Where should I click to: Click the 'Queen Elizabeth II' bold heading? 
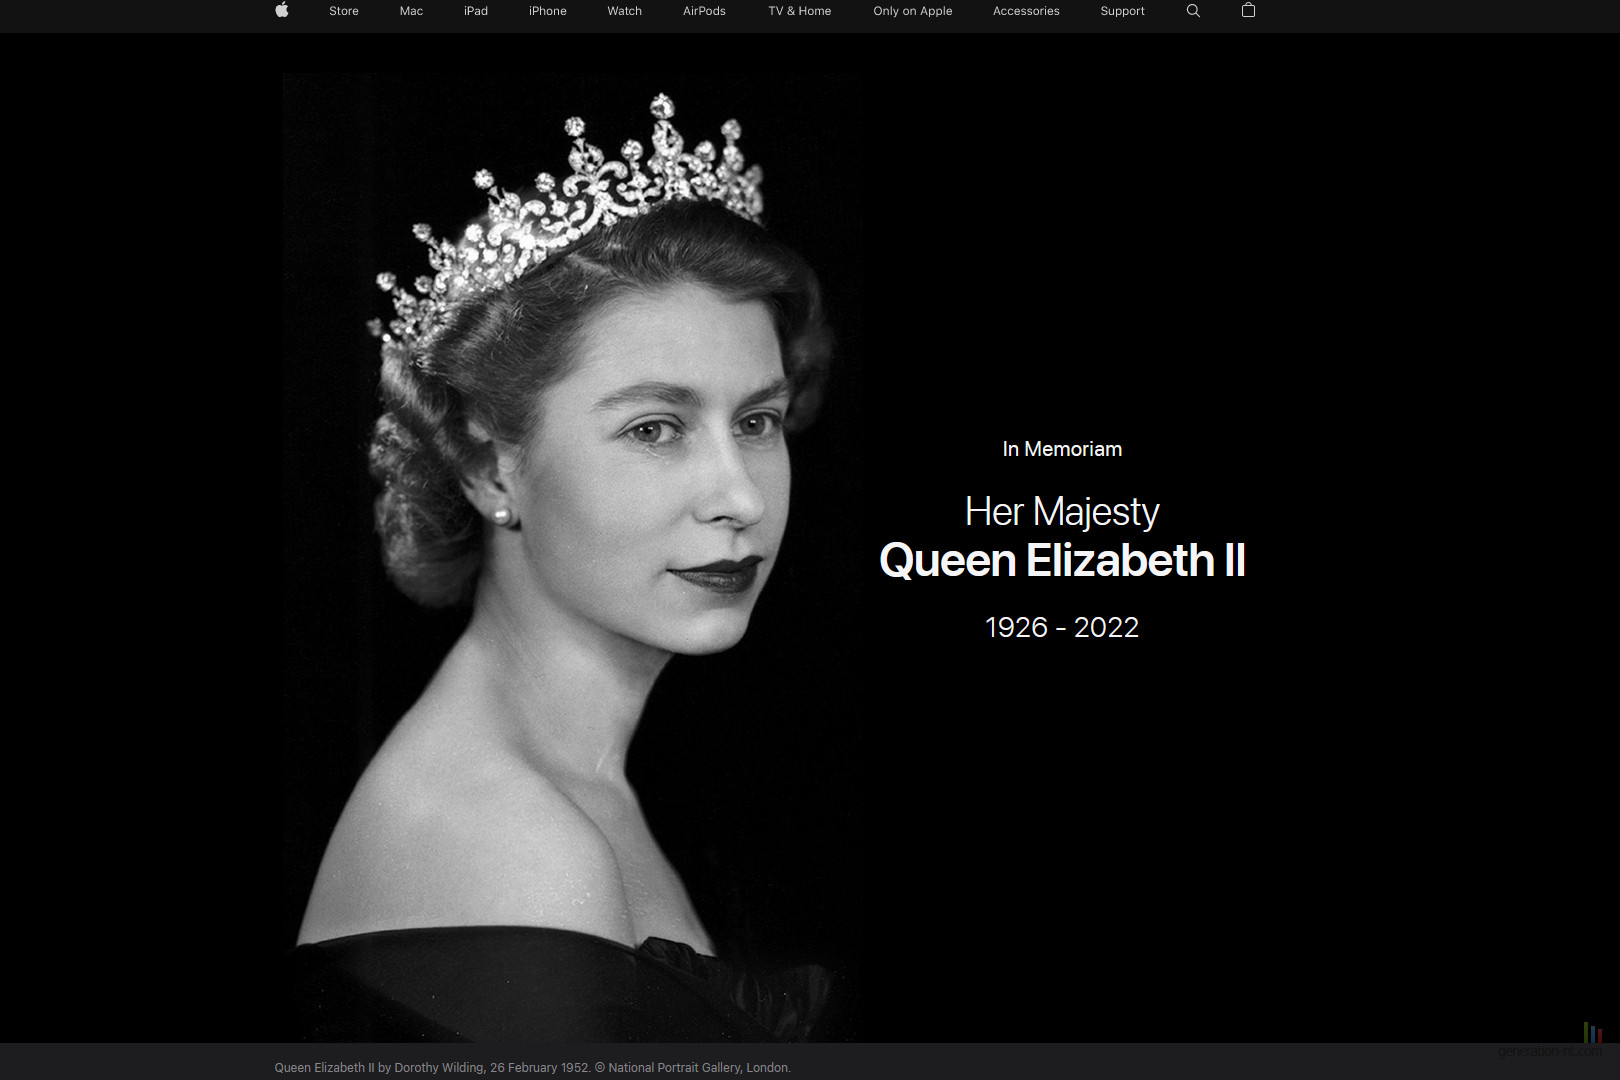click(x=1062, y=560)
